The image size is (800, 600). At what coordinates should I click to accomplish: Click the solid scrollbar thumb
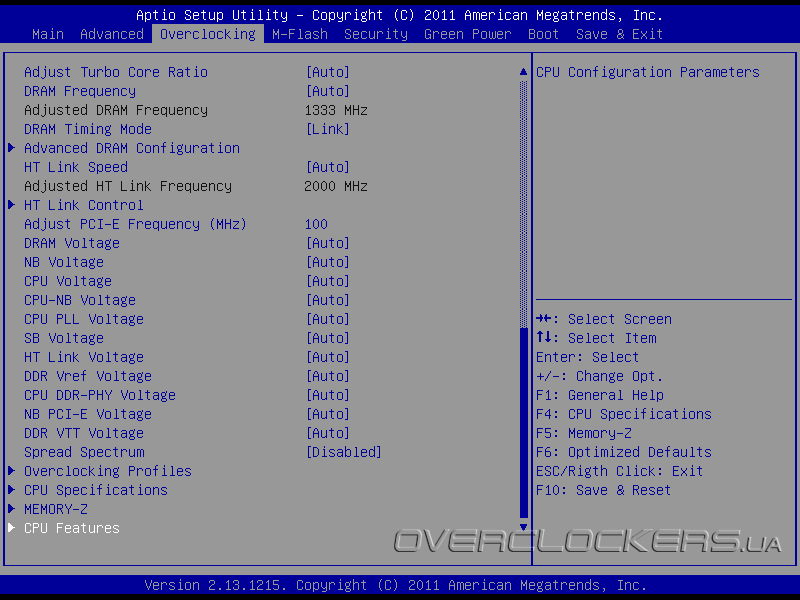coord(523,423)
